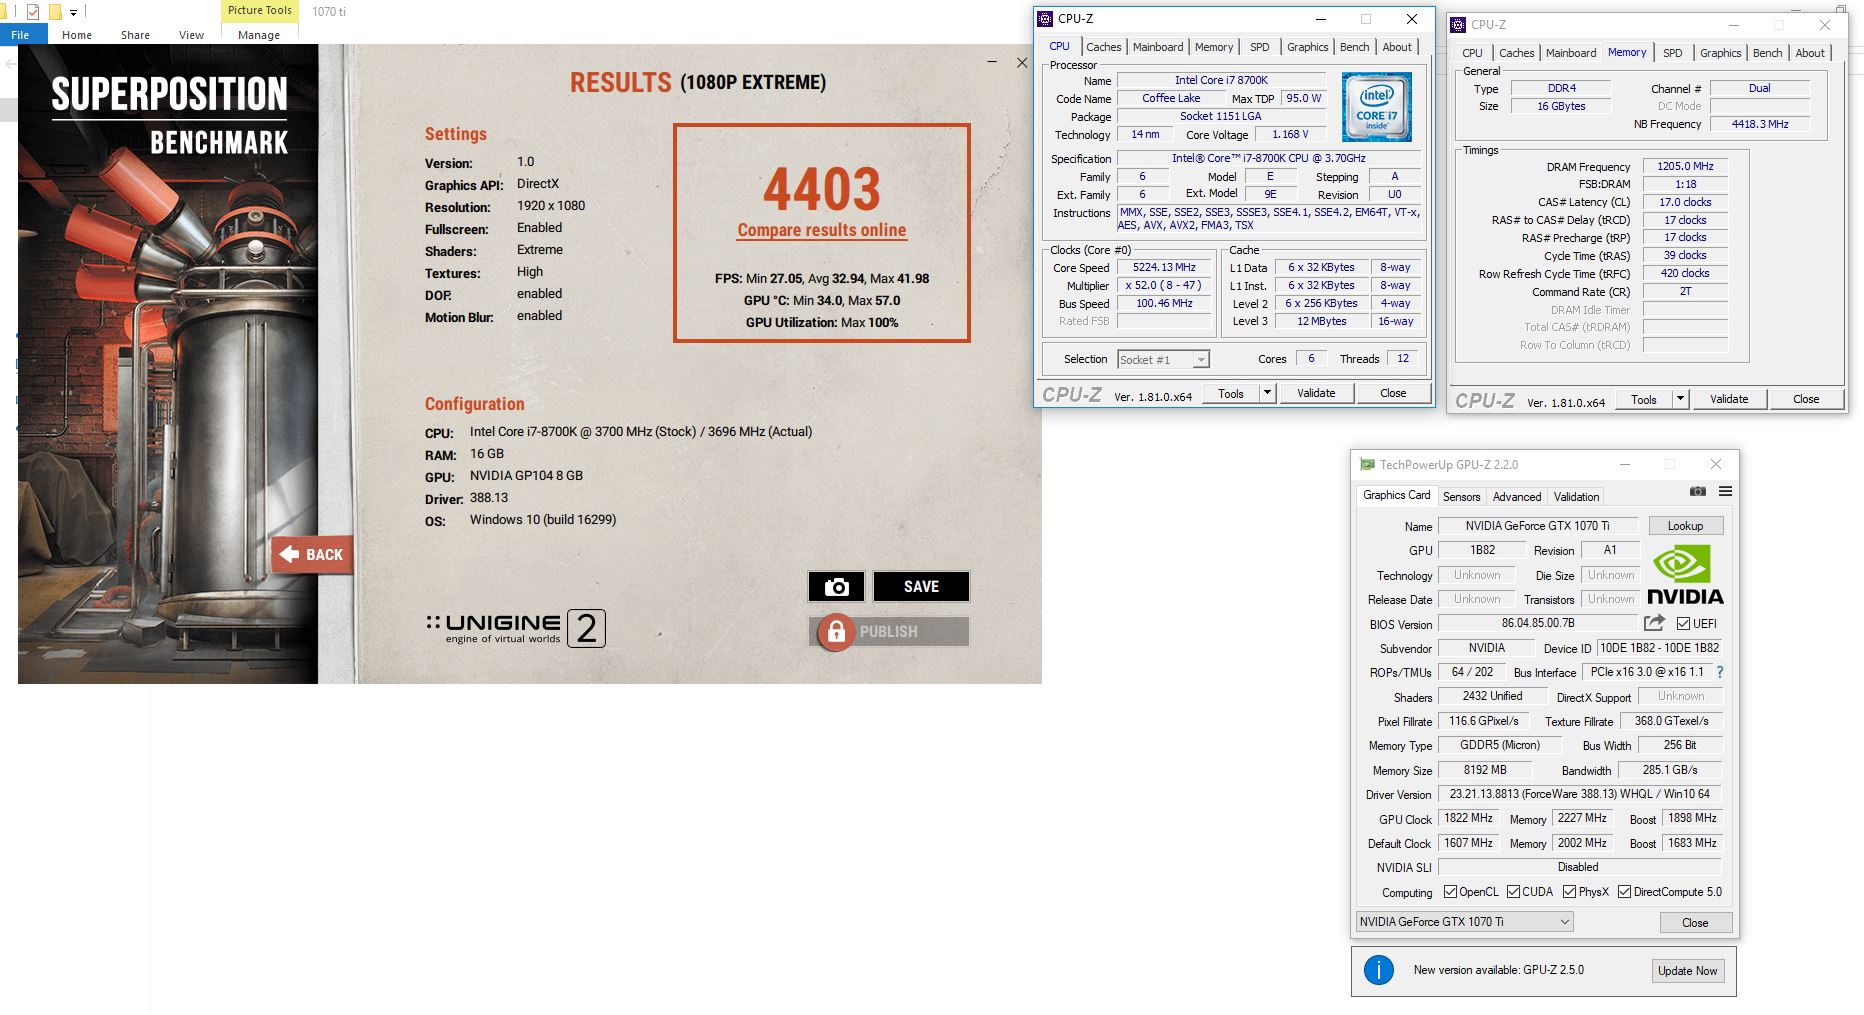Open the Socket #1 selection dropdown in CPU-Z

coord(1163,359)
